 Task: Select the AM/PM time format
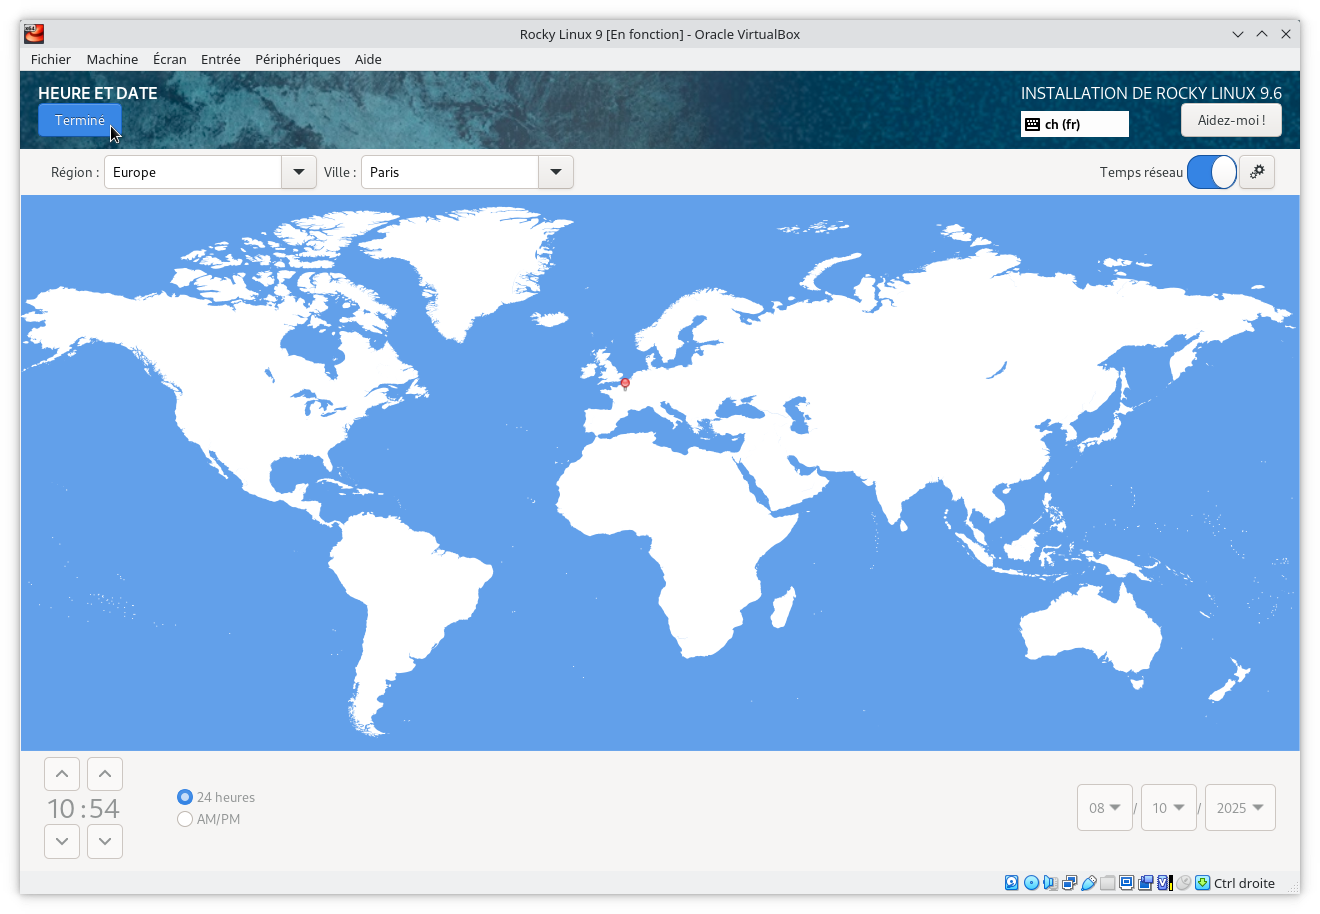pos(185,819)
